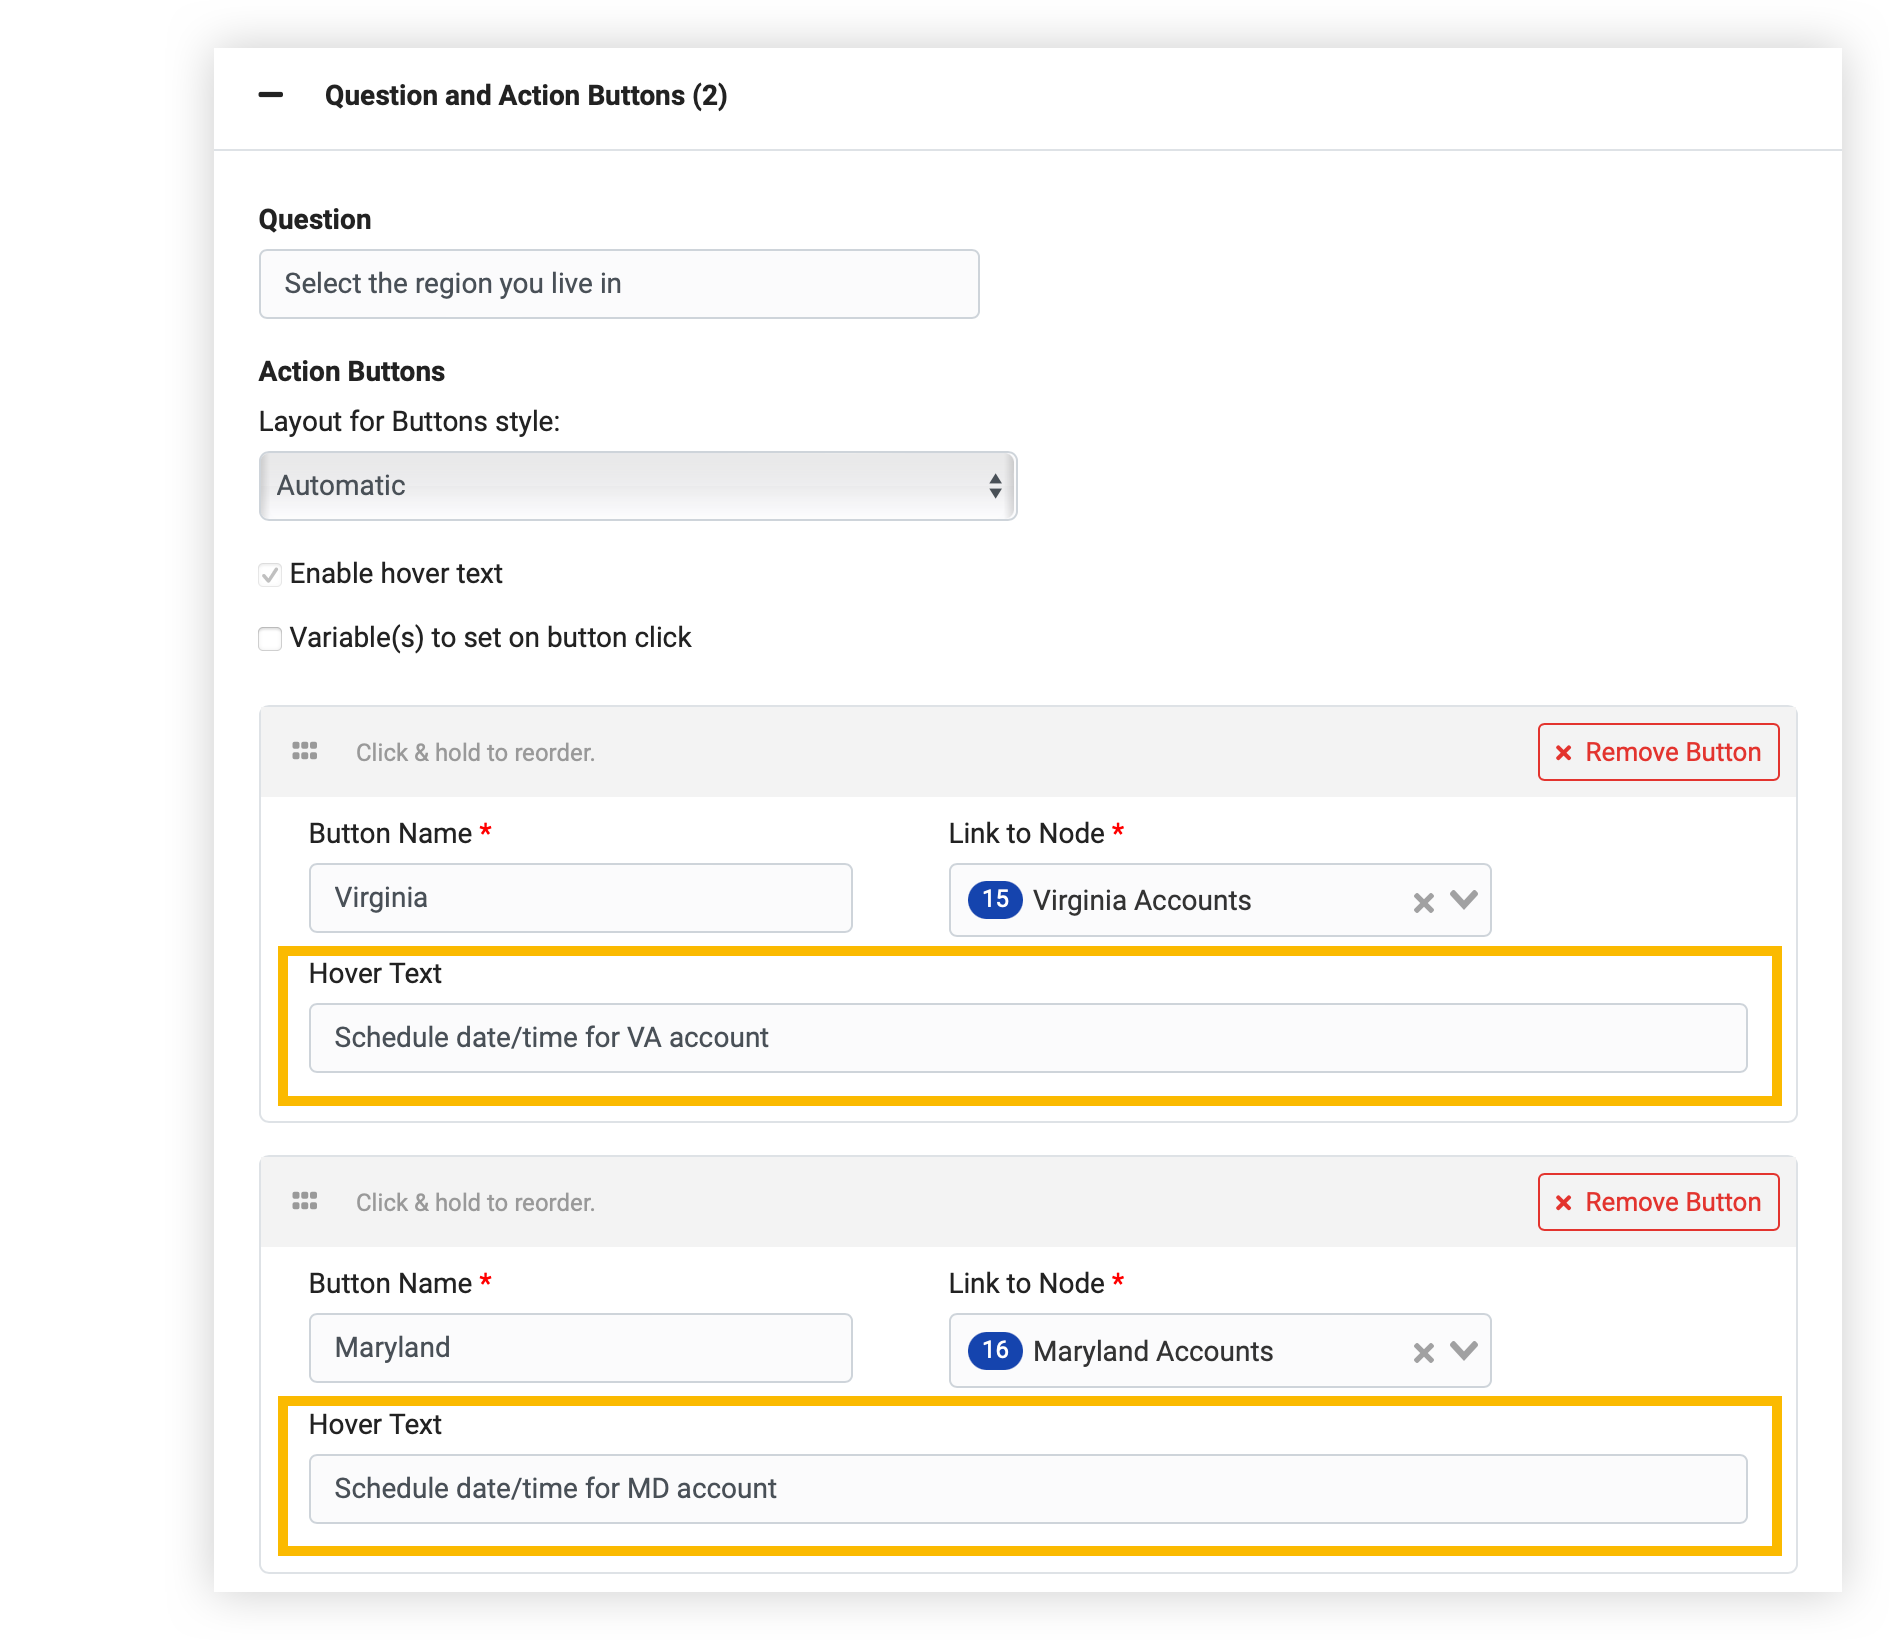Viewport: 1890px width, 1640px height.
Task: Expand the Virginia Accounts Link to Node dropdown
Action: 1463,901
